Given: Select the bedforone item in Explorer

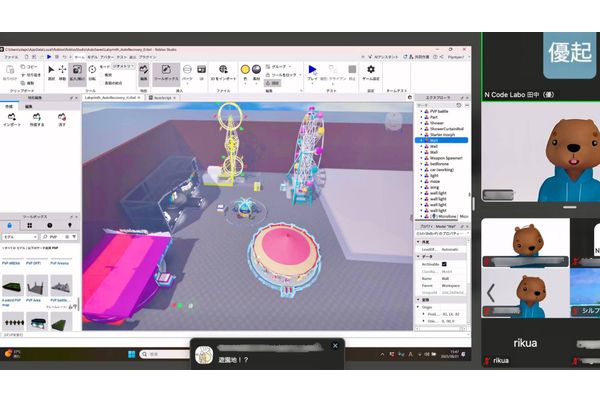Looking at the screenshot, I should (439, 164).
